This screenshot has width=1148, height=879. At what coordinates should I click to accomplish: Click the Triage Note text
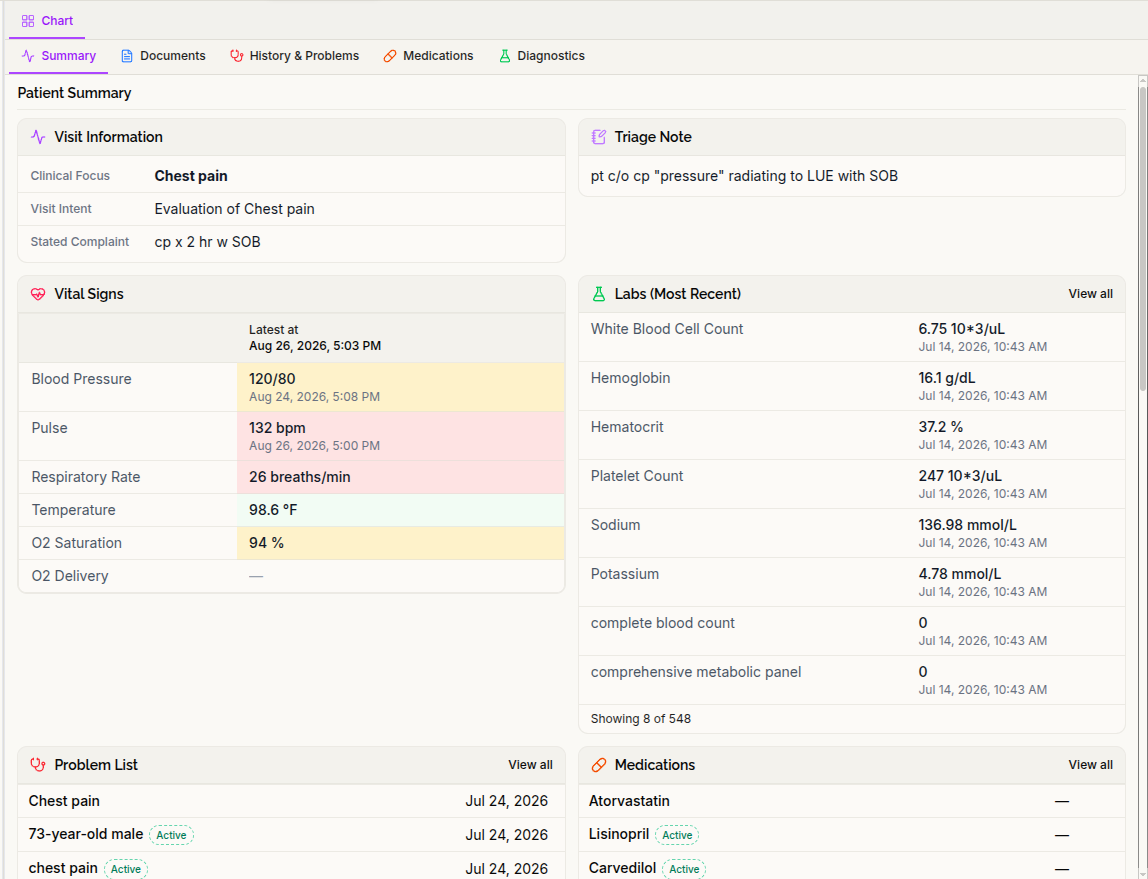[x=744, y=176]
